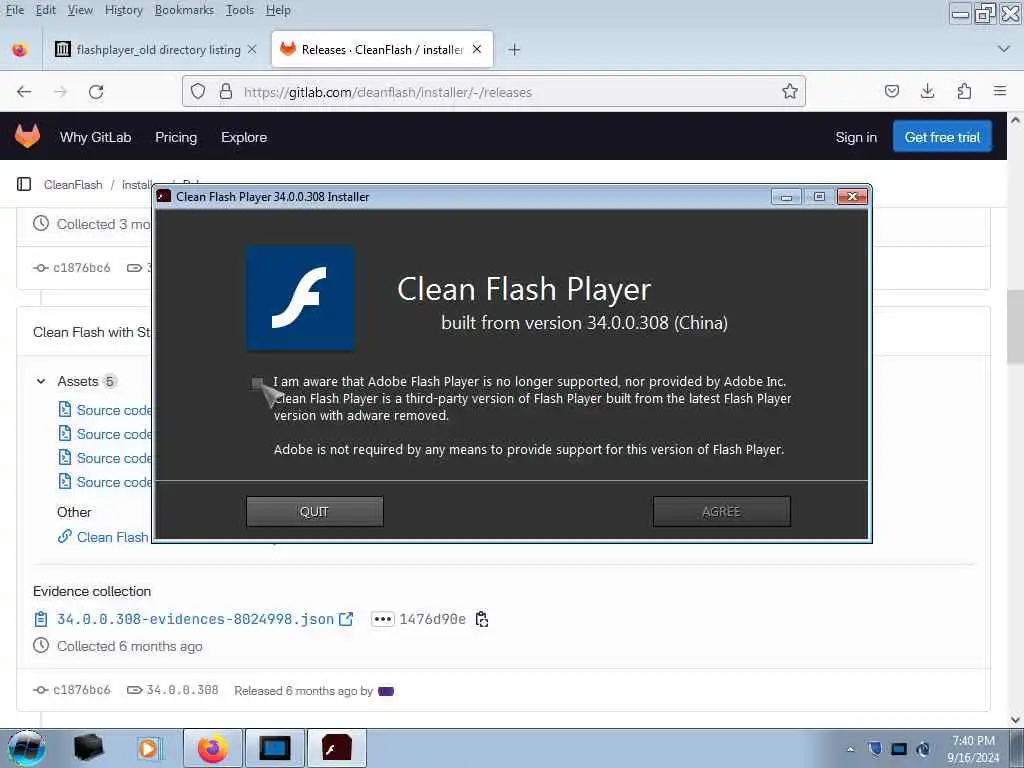This screenshot has height=768, width=1024.
Task: Open the Pricing link
Action: [176, 137]
